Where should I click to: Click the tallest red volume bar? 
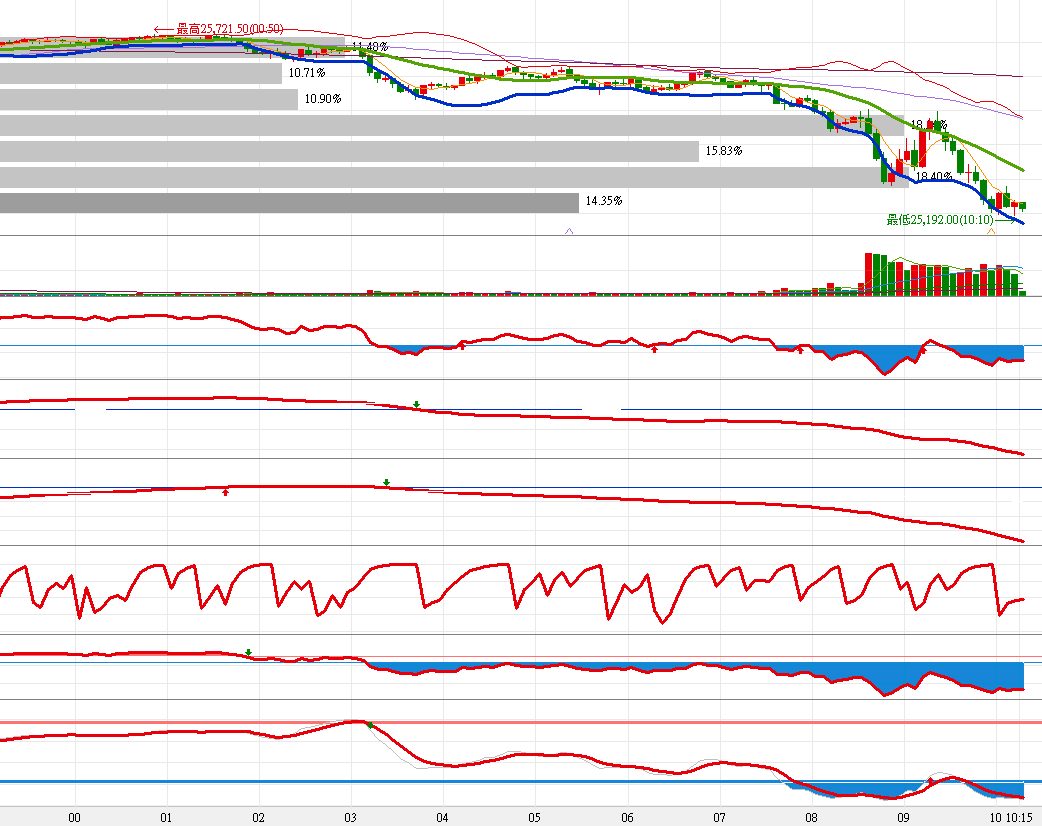click(x=868, y=274)
